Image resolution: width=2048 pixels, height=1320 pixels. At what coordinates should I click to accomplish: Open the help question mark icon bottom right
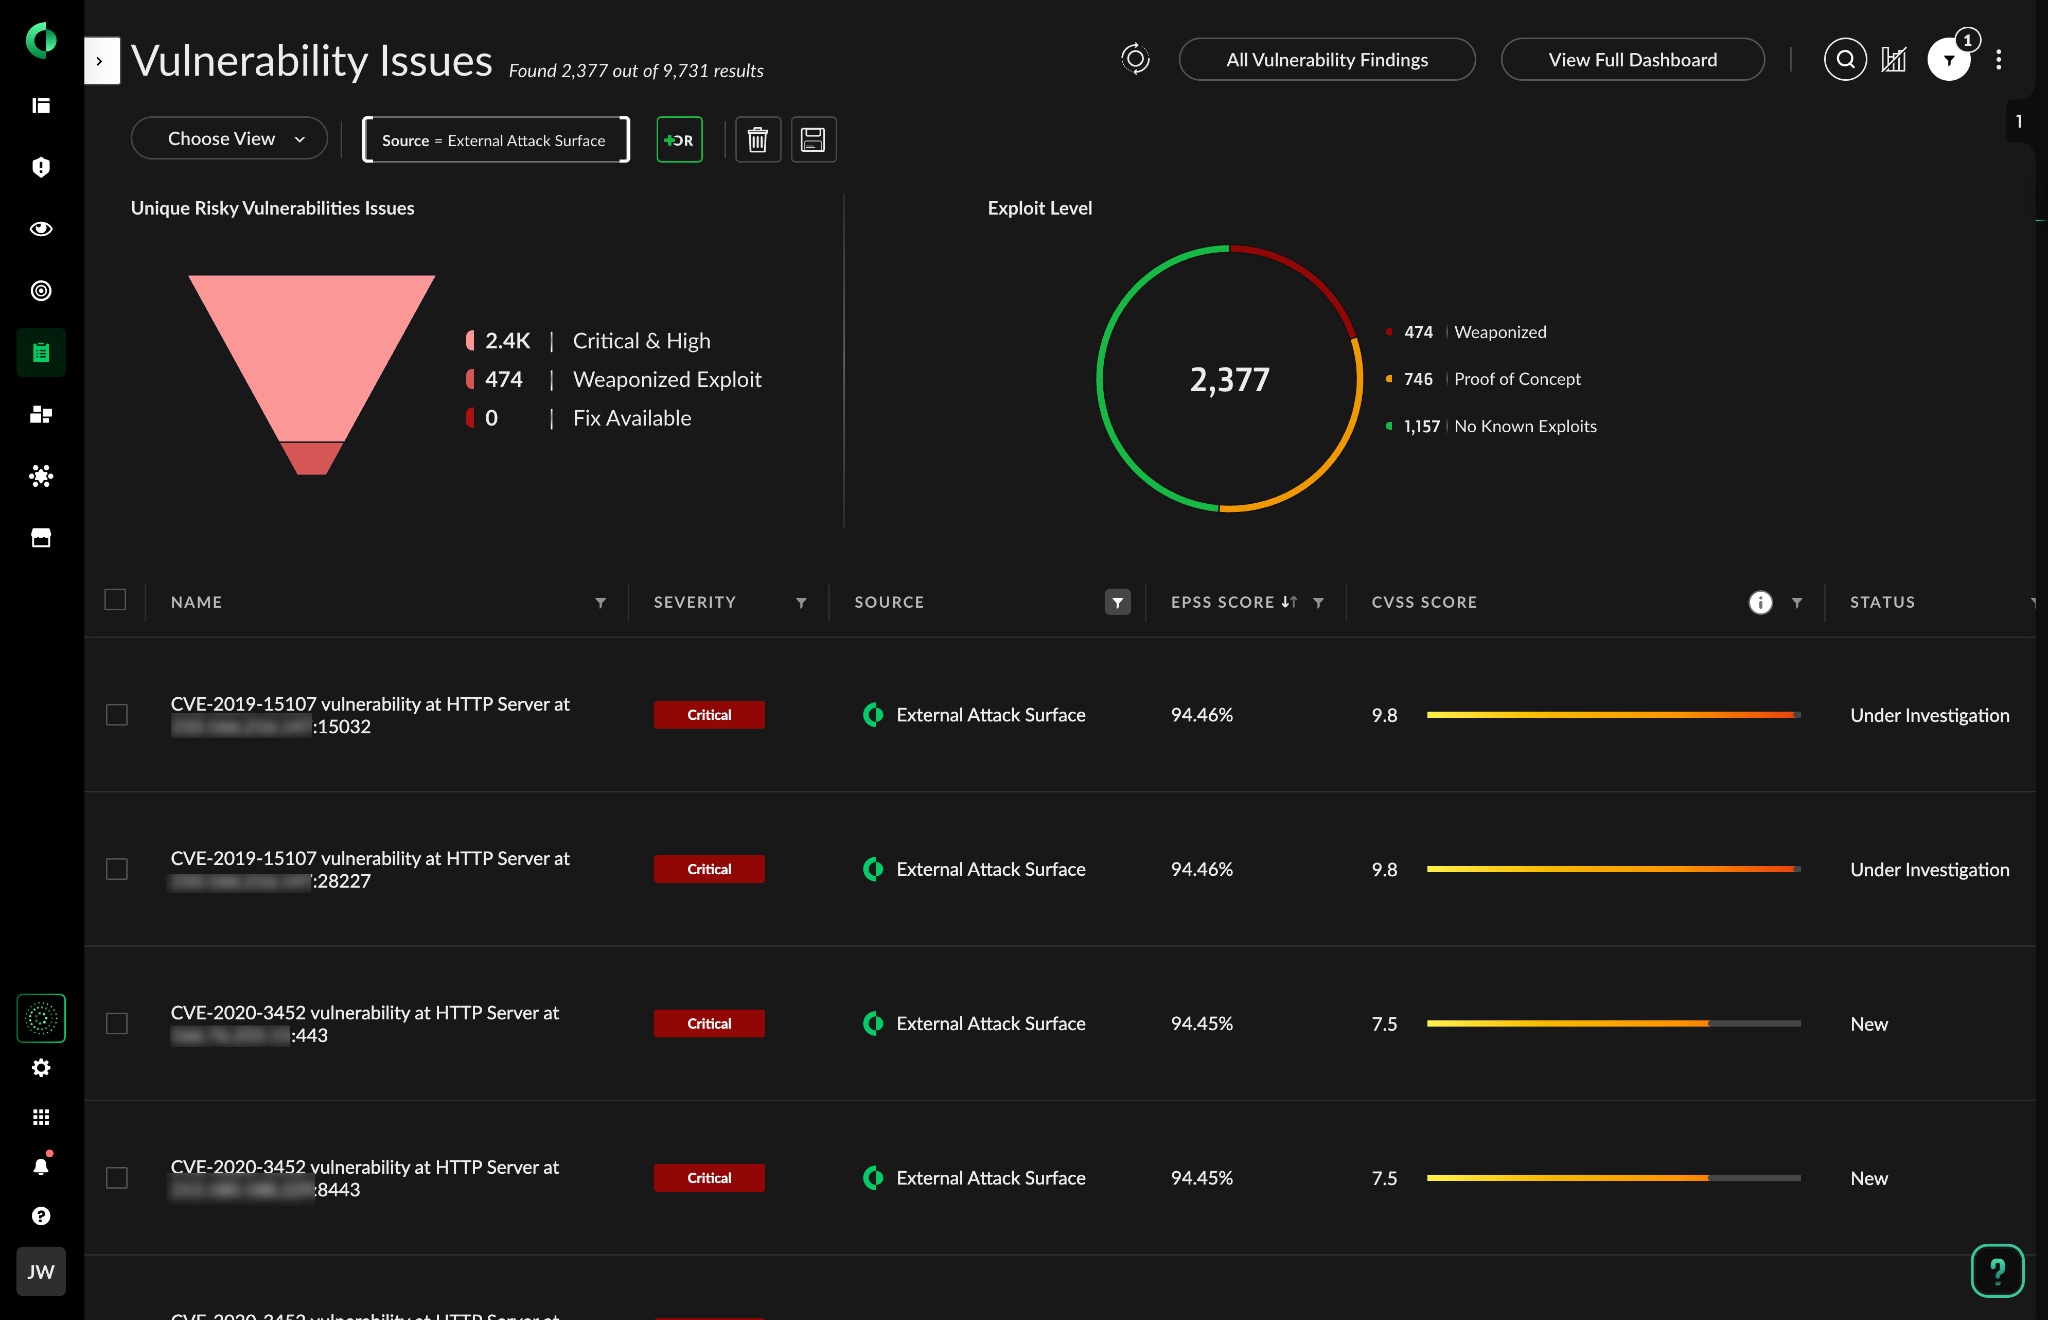(1996, 1270)
